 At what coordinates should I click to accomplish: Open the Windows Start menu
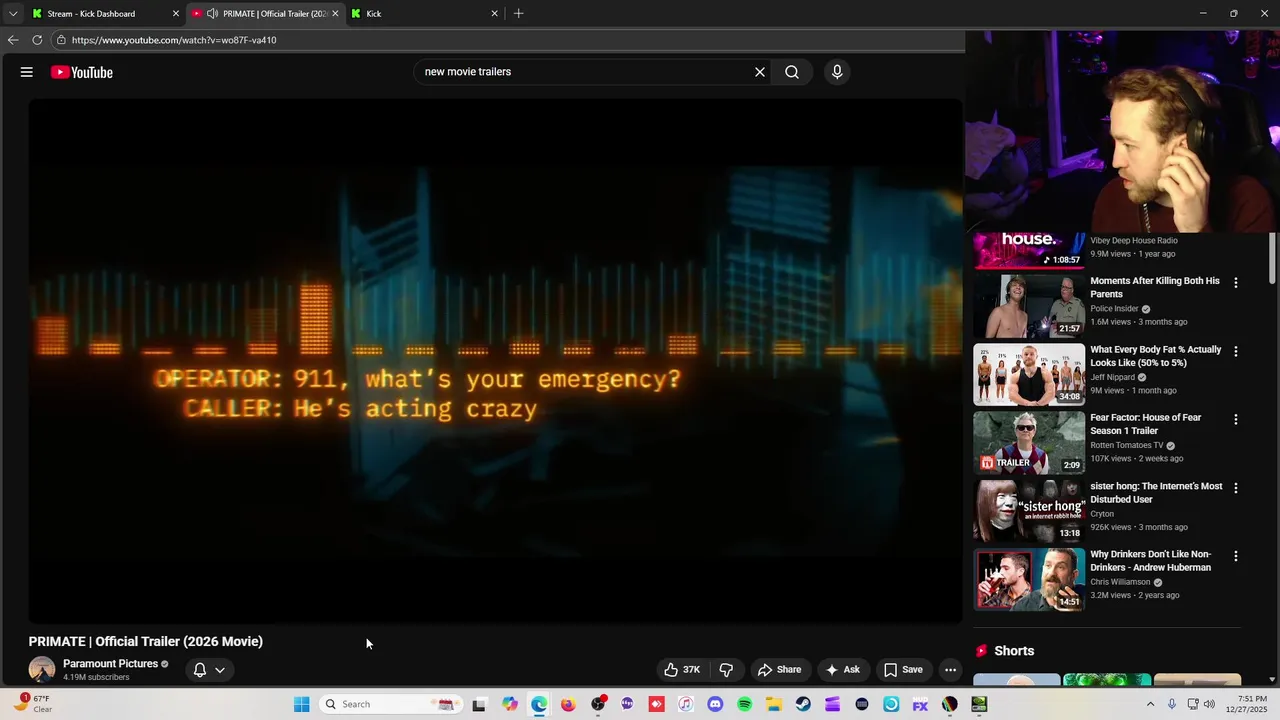301,704
